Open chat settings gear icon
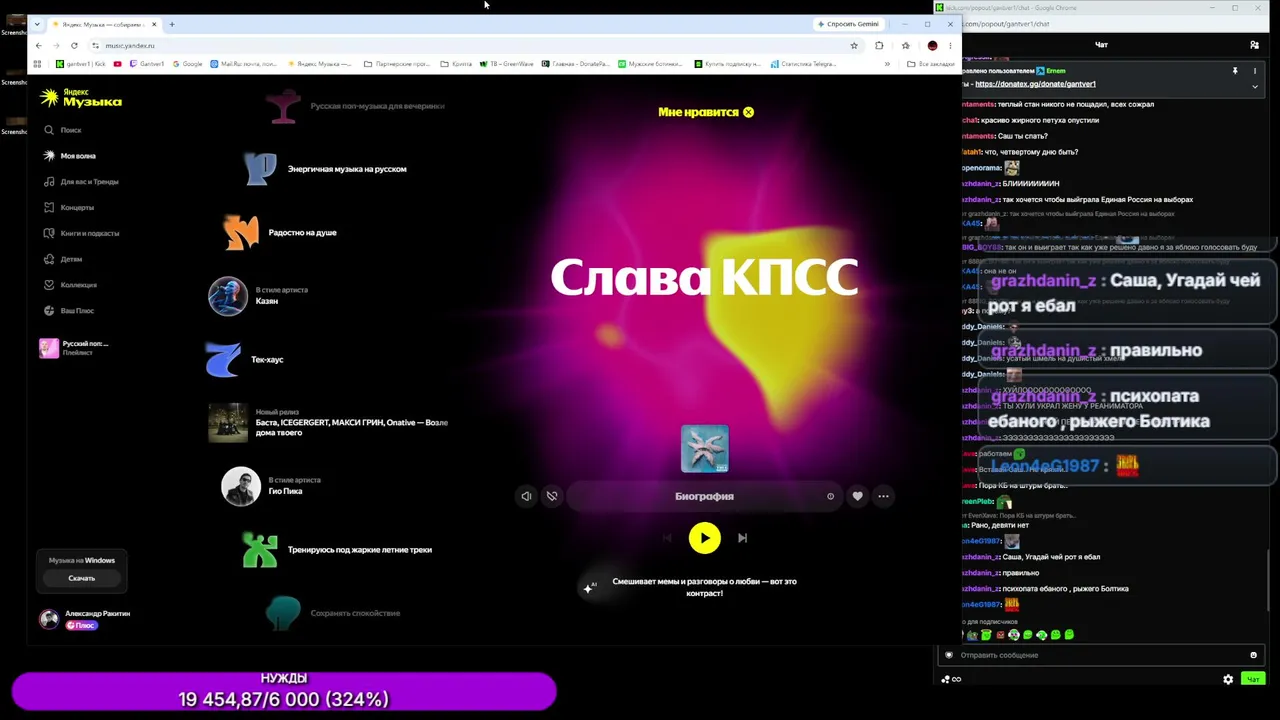1280x720 pixels. (1228, 679)
